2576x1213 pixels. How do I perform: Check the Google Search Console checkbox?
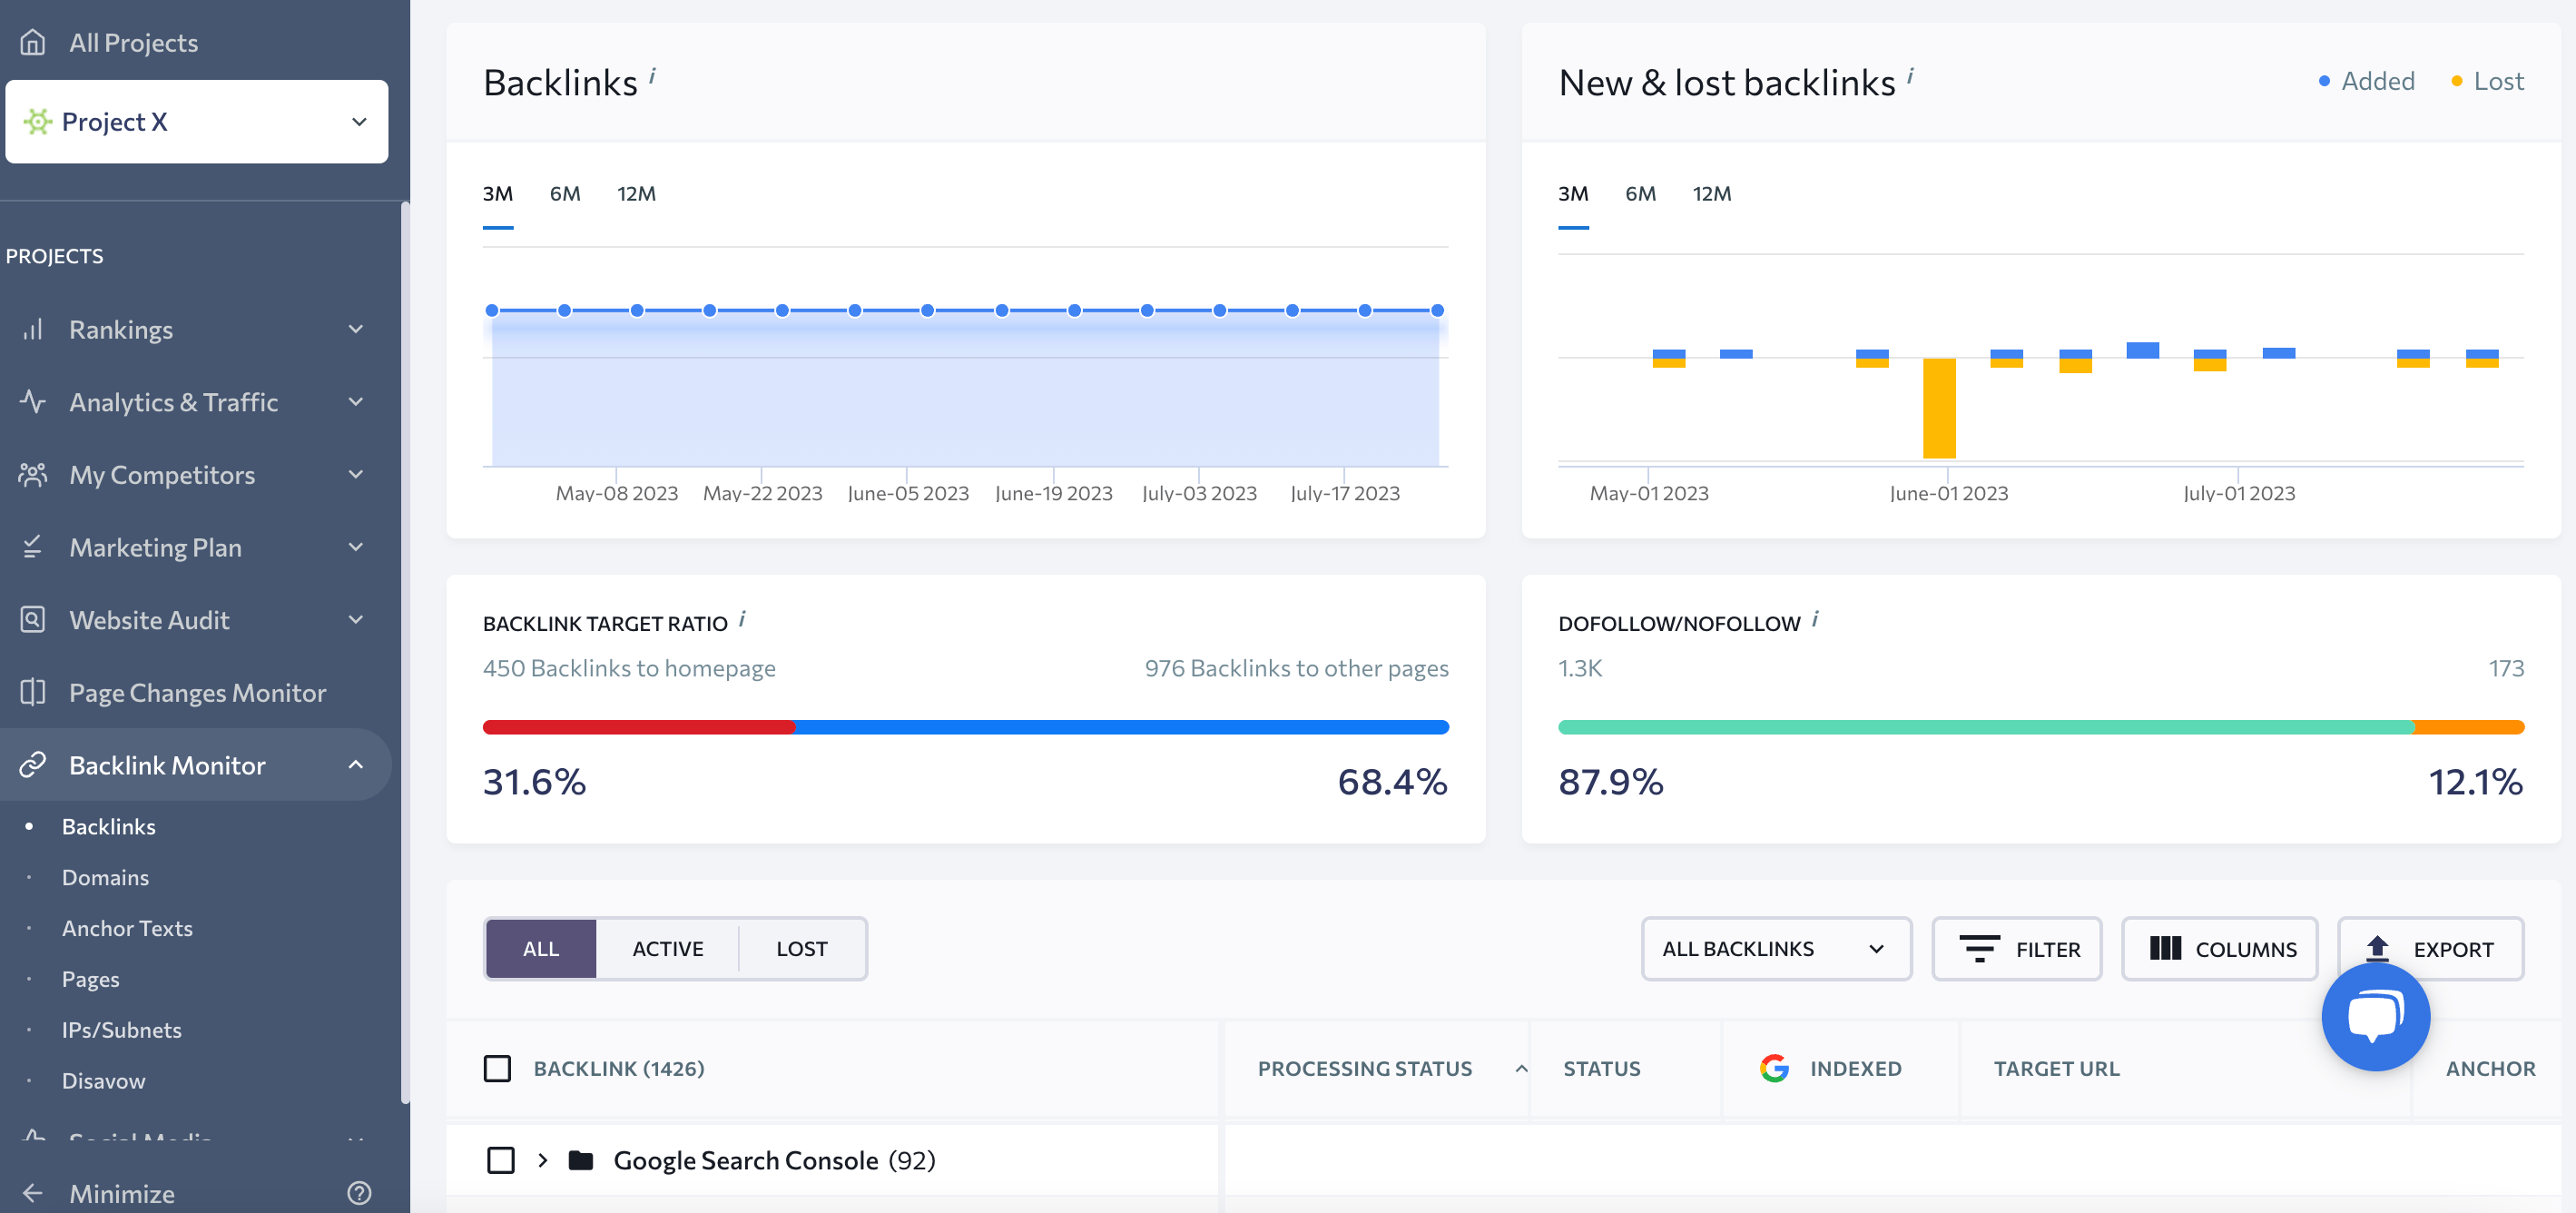pos(499,1159)
